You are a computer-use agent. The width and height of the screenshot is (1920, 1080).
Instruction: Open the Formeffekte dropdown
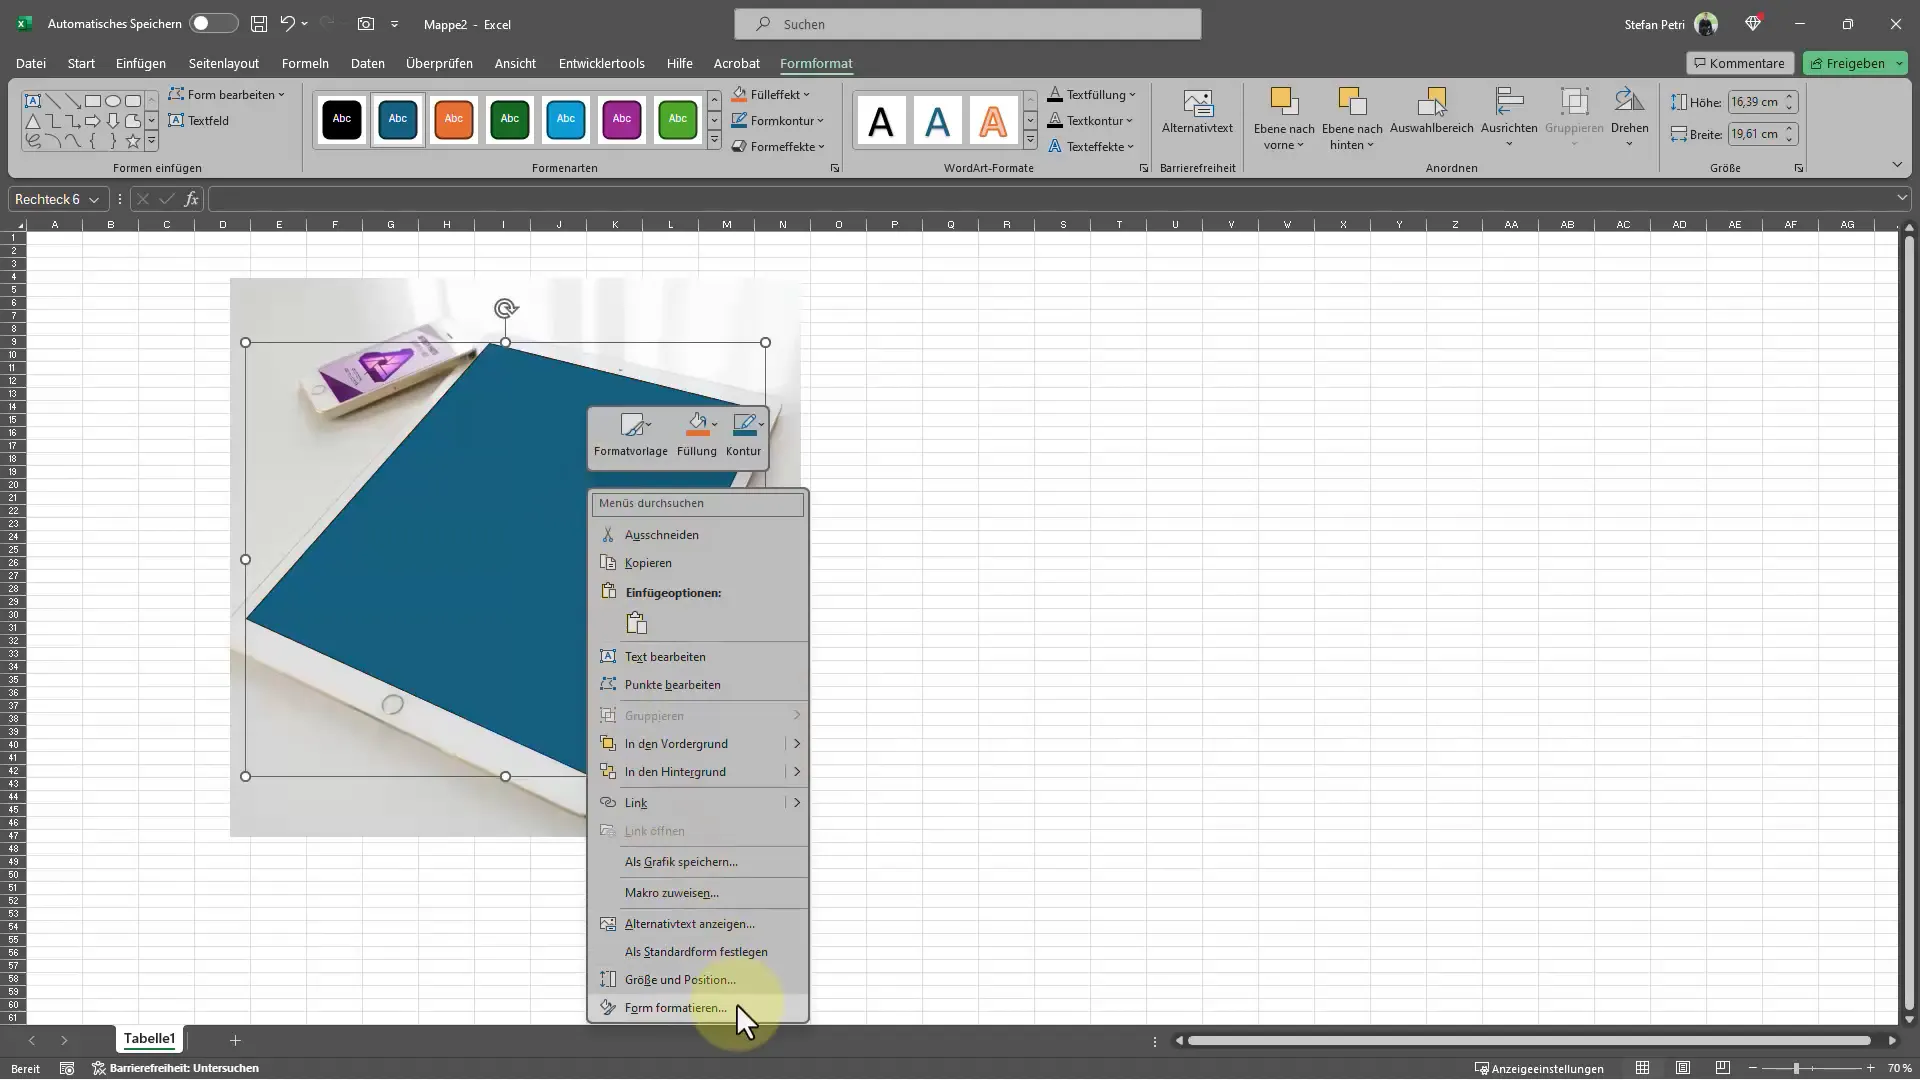tap(778, 146)
